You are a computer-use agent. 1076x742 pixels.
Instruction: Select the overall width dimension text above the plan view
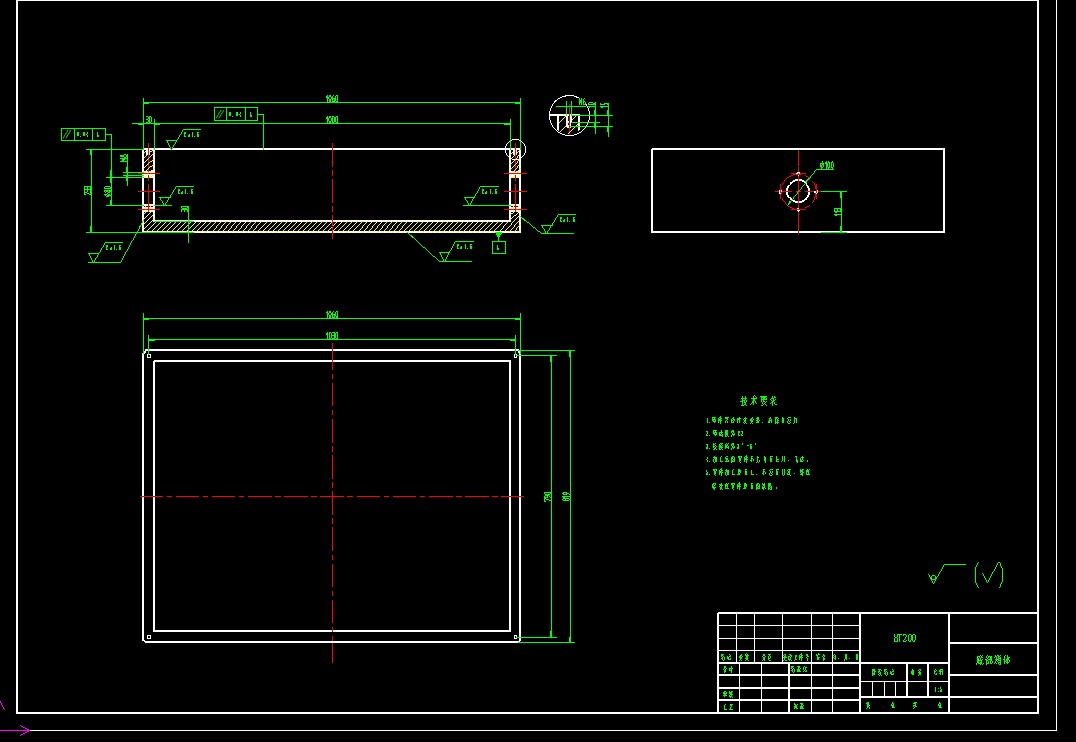pos(331,315)
